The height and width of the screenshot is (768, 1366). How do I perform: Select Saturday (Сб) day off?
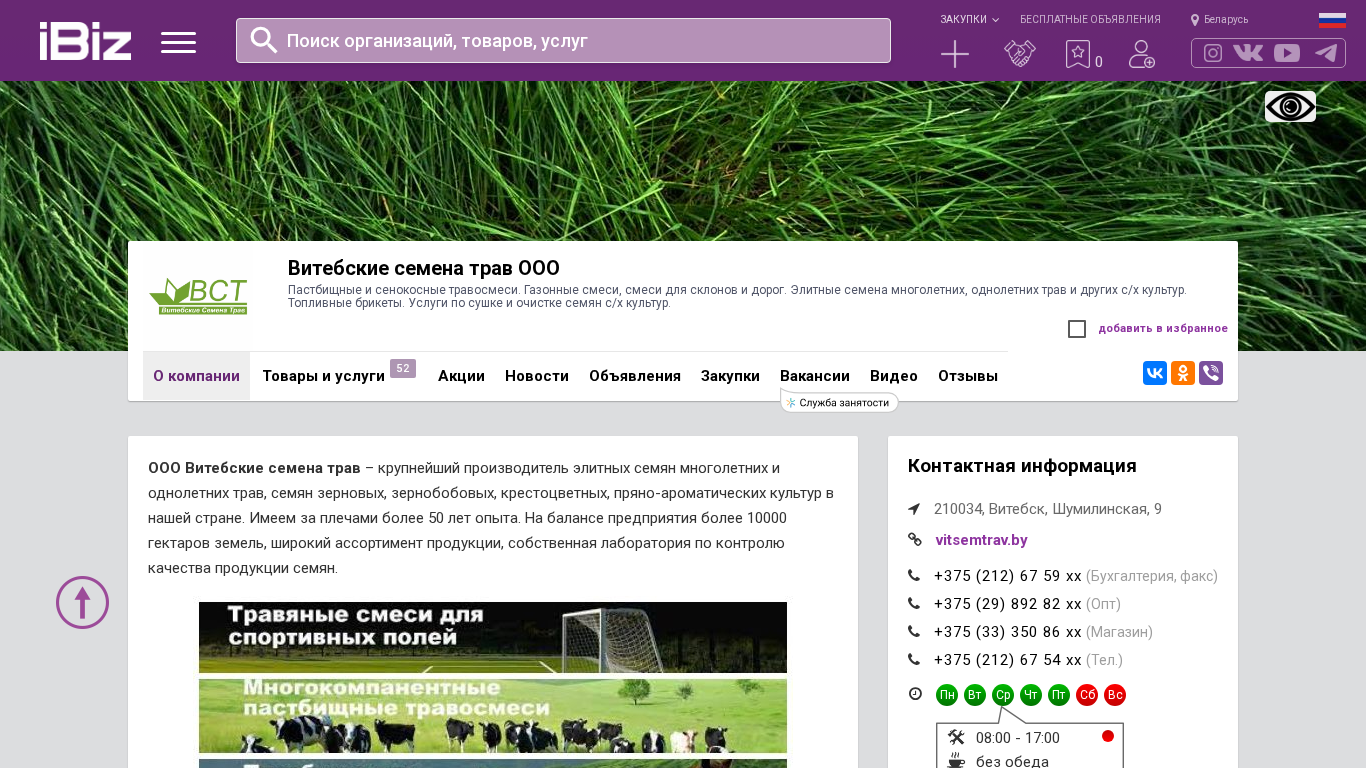pyautogui.click(x=1087, y=695)
